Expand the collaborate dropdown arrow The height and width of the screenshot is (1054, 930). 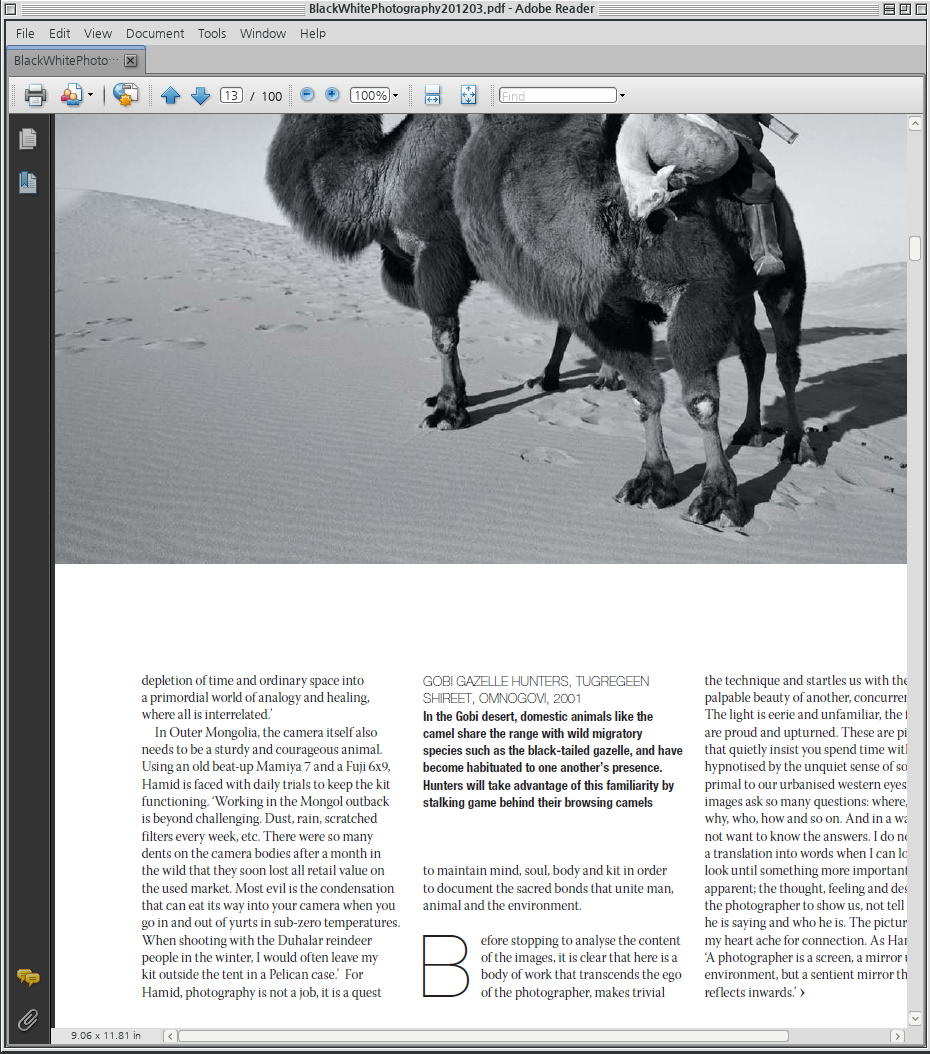(90, 95)
